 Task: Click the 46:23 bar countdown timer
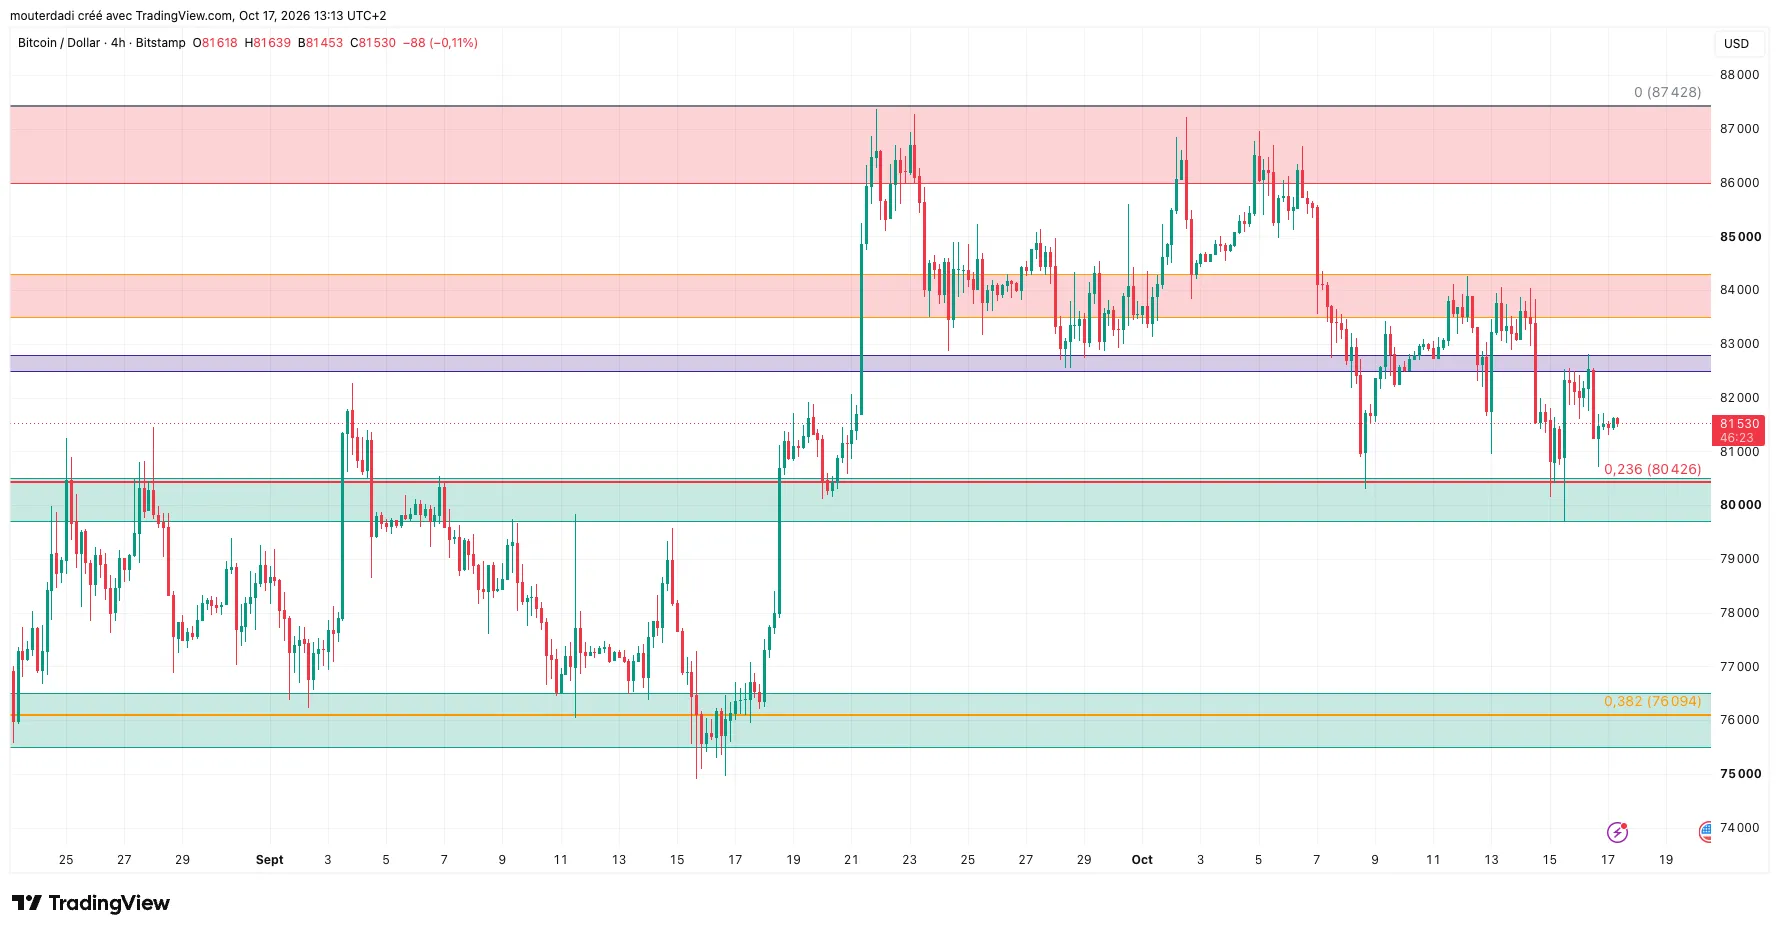point(1739,438)
